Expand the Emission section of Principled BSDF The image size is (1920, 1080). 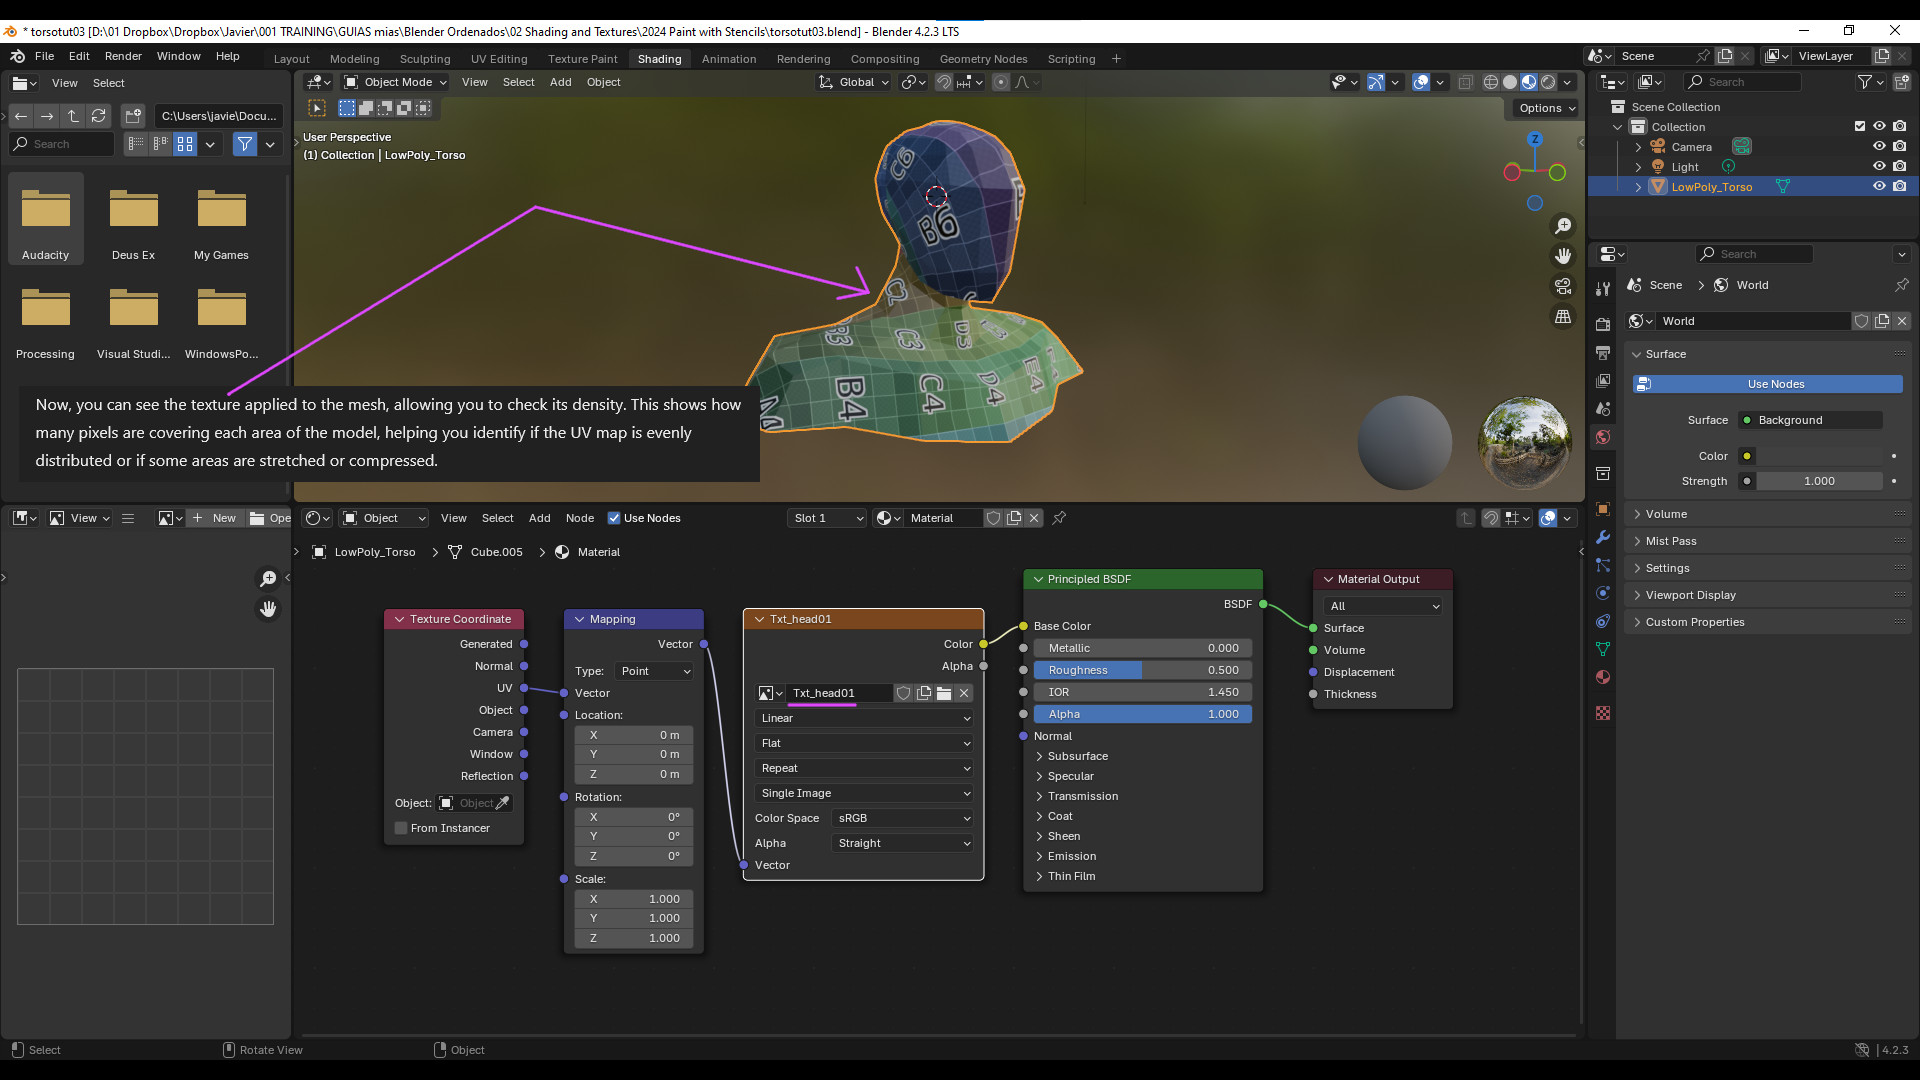(1070, 856)
